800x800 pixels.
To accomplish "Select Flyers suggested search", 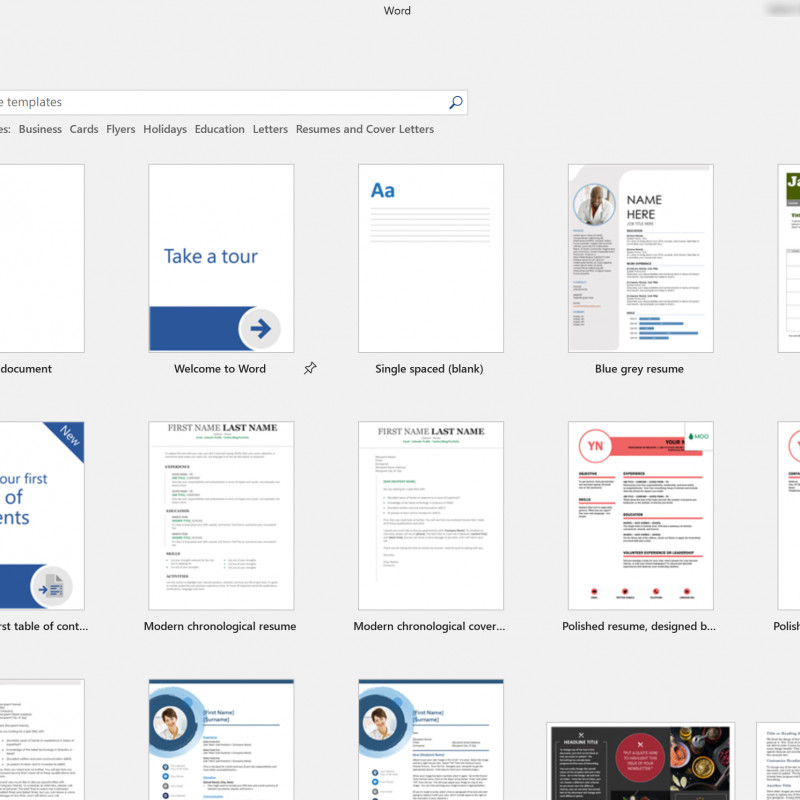I will click(x=120, y=129).
